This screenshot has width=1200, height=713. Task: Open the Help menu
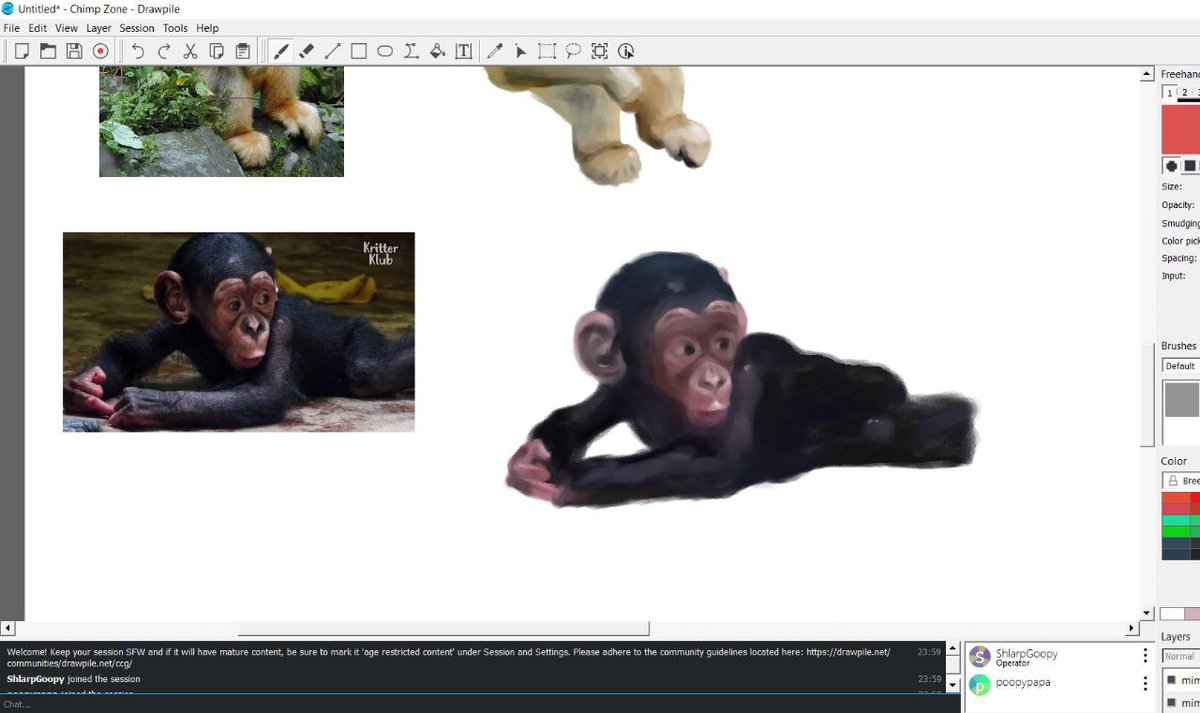pyautogui.click(x=207, y=28)
